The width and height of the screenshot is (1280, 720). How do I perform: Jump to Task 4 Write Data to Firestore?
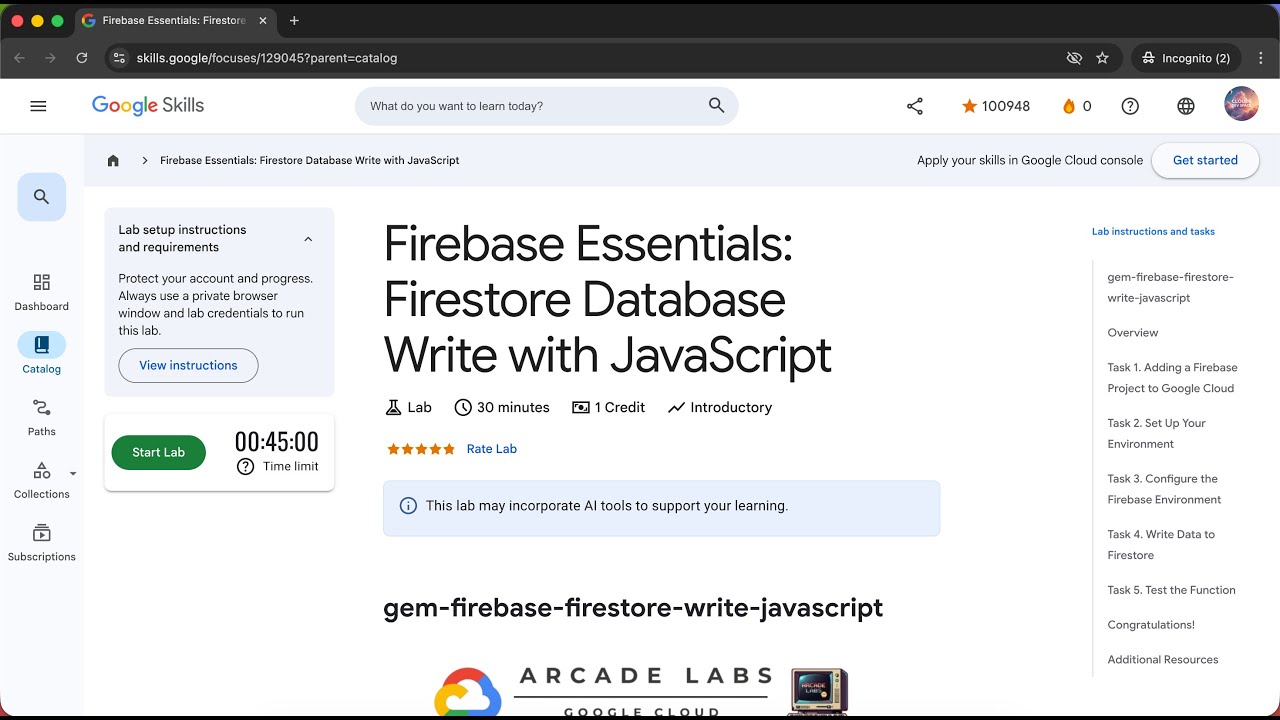pos(1161,545)
